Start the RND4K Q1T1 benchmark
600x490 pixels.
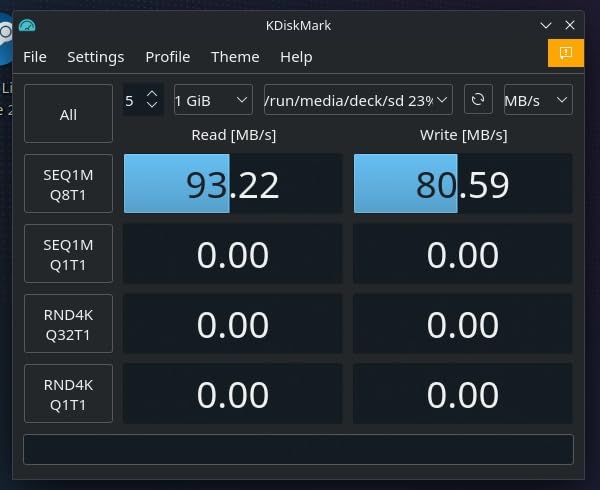(x=68, y=394)
